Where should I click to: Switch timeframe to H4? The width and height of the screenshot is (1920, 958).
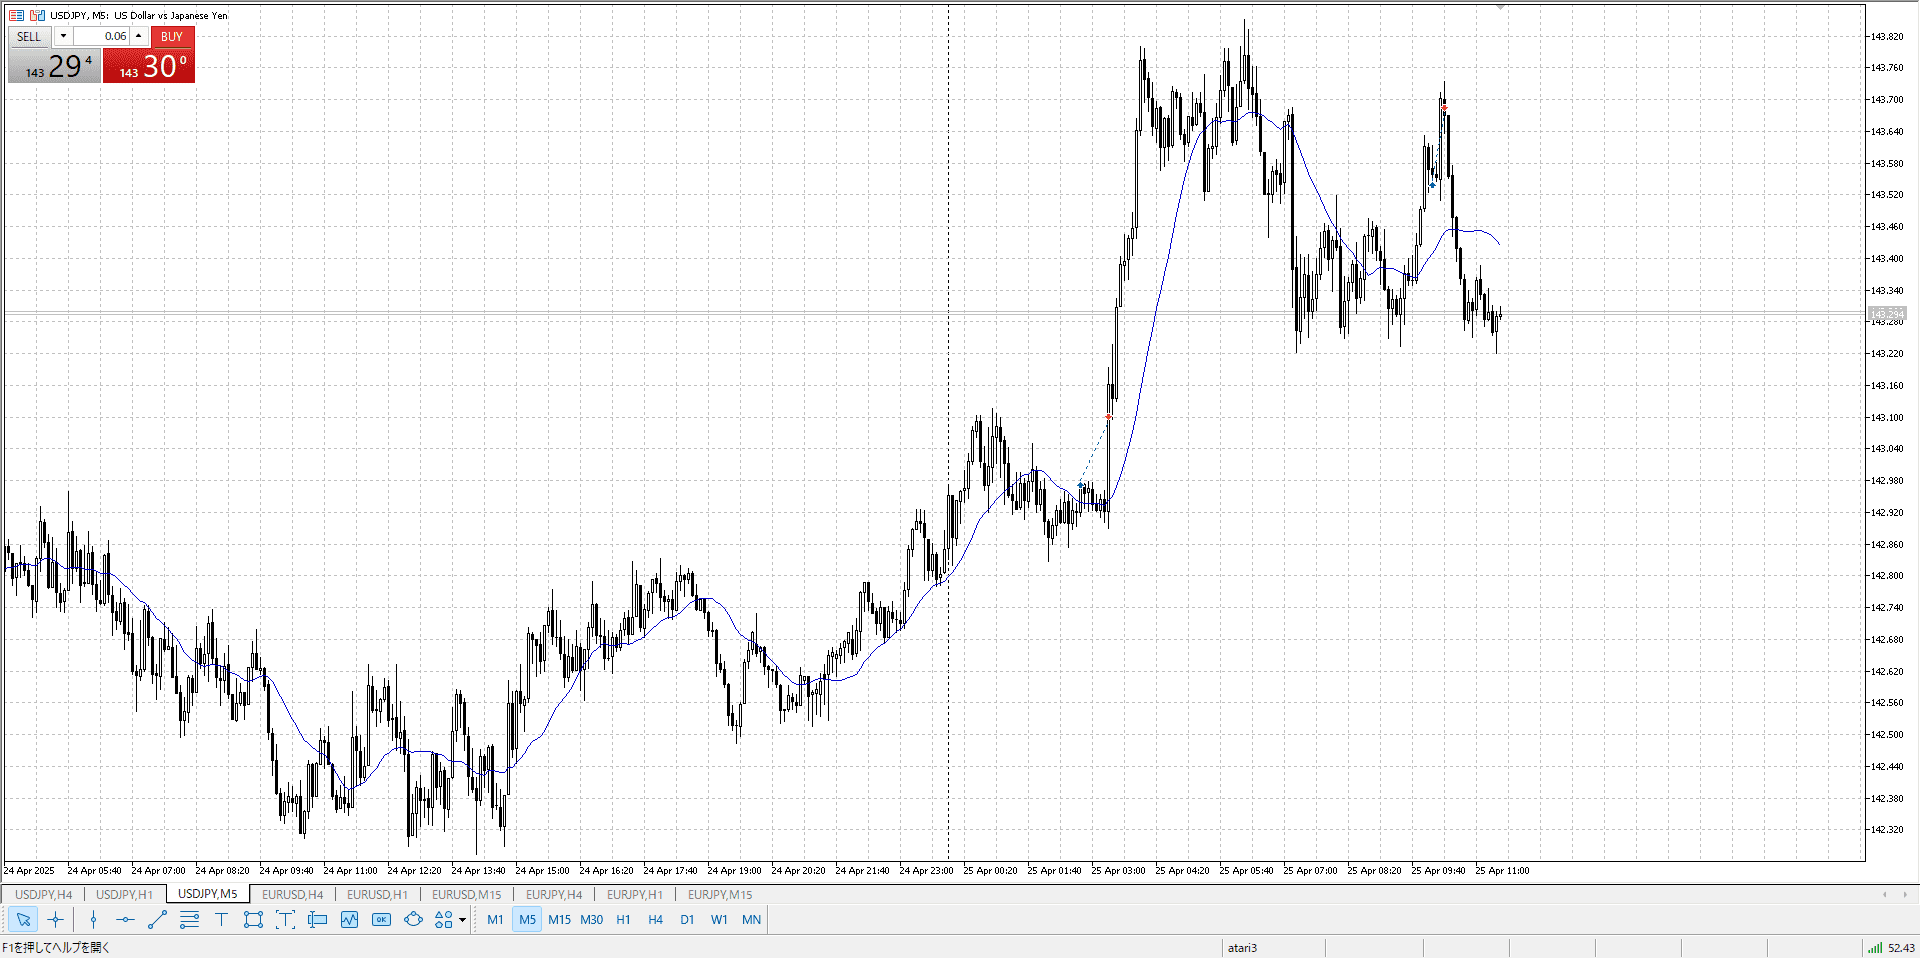(655, 920)
